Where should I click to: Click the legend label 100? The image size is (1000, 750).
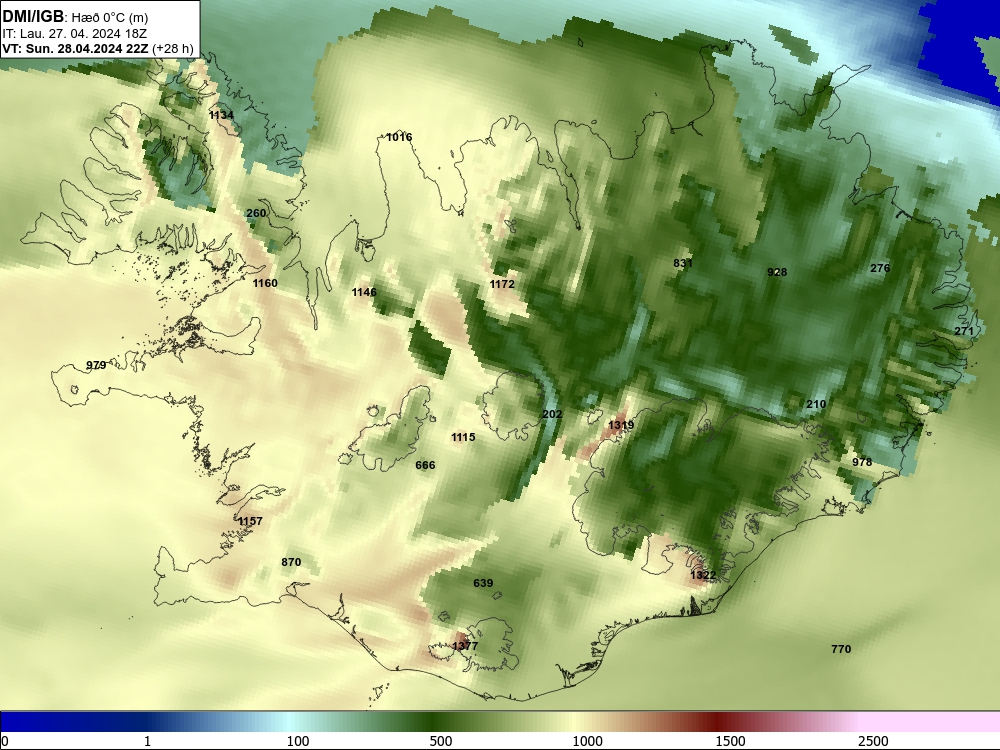click(298, 740)
